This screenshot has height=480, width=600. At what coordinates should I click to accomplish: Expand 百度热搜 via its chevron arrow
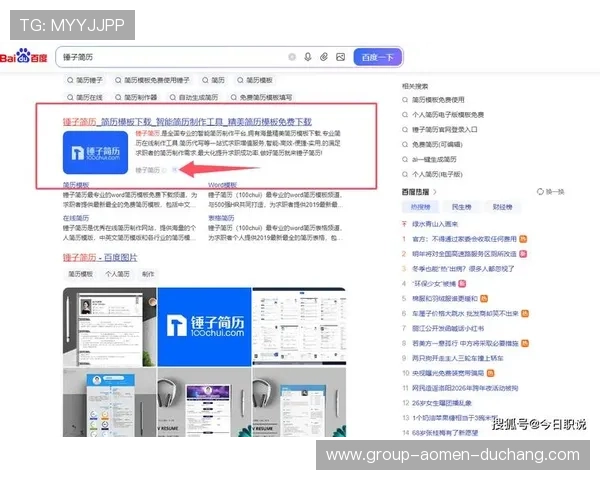(x=435, y=192)
